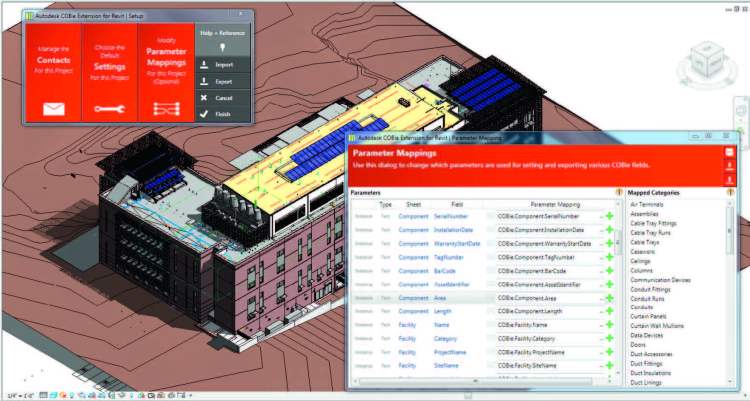
Task: Expand the COBie.Component.TagNumber parameter dropdown
Action: (601, 257)
